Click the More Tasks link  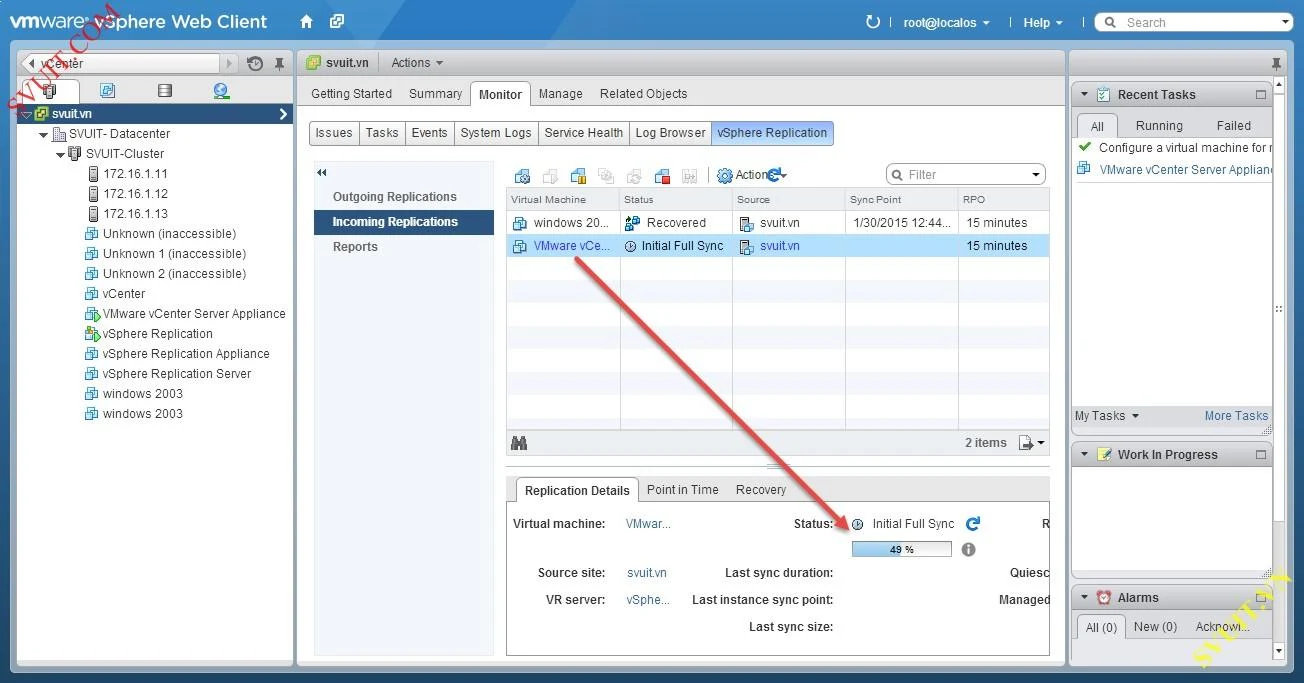(x=1236, y=416)
